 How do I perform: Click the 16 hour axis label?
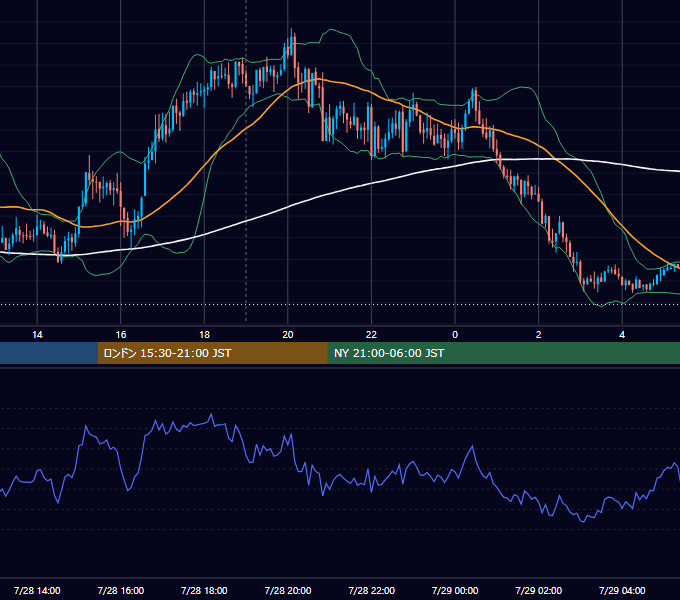point(121,335)
